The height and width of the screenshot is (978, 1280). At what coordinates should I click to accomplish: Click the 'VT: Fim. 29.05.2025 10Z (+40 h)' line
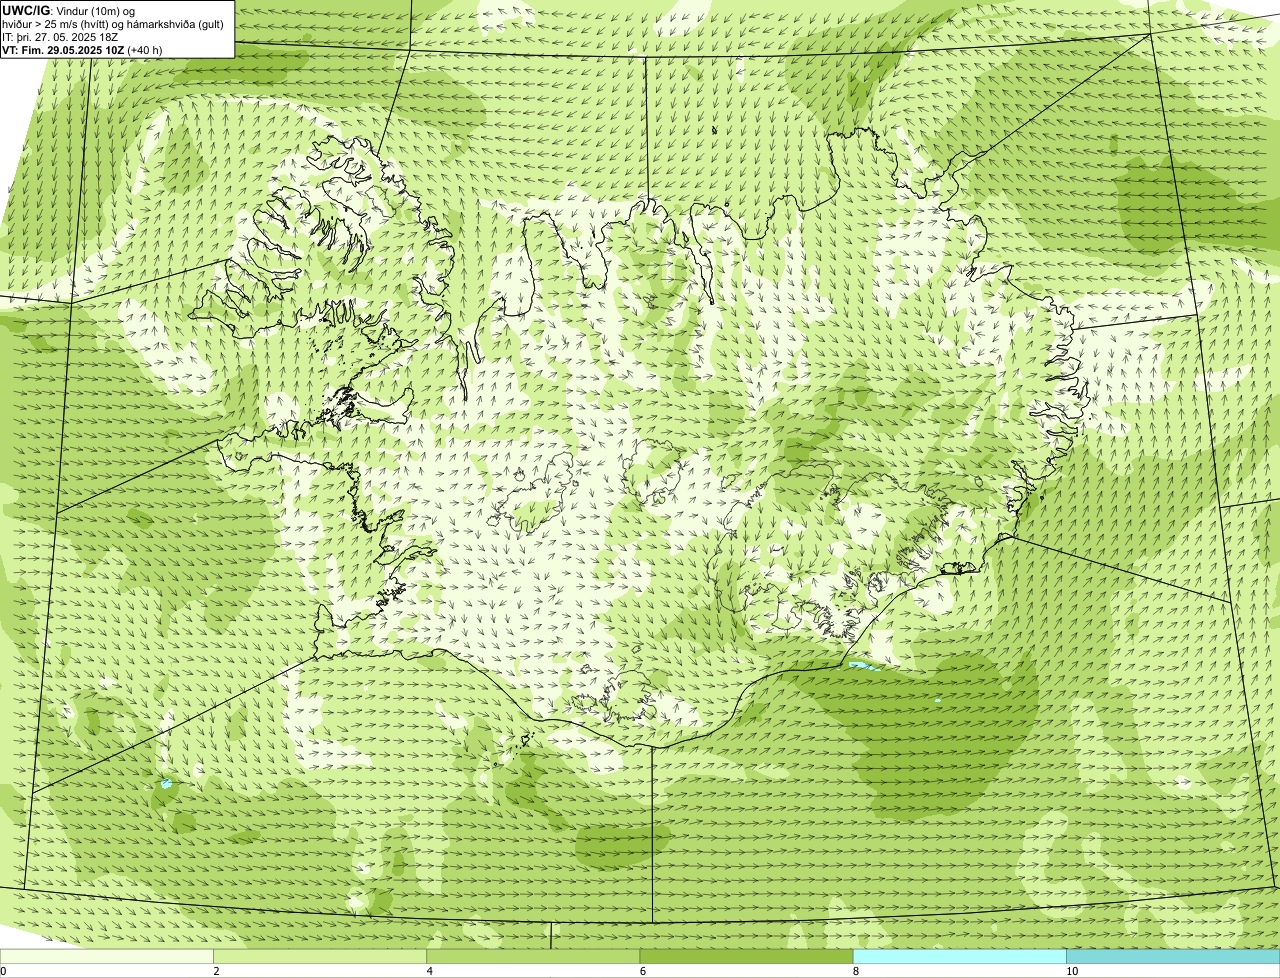click(x=82, y=49)
